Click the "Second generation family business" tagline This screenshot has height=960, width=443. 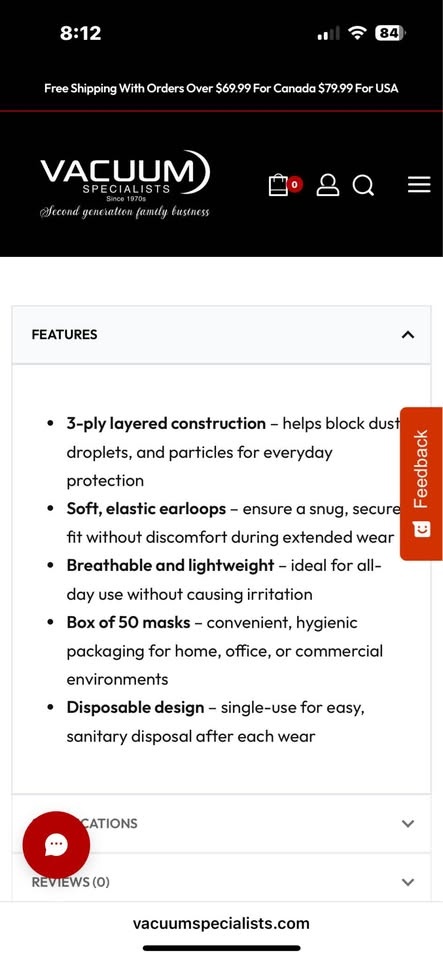[125, 212]
